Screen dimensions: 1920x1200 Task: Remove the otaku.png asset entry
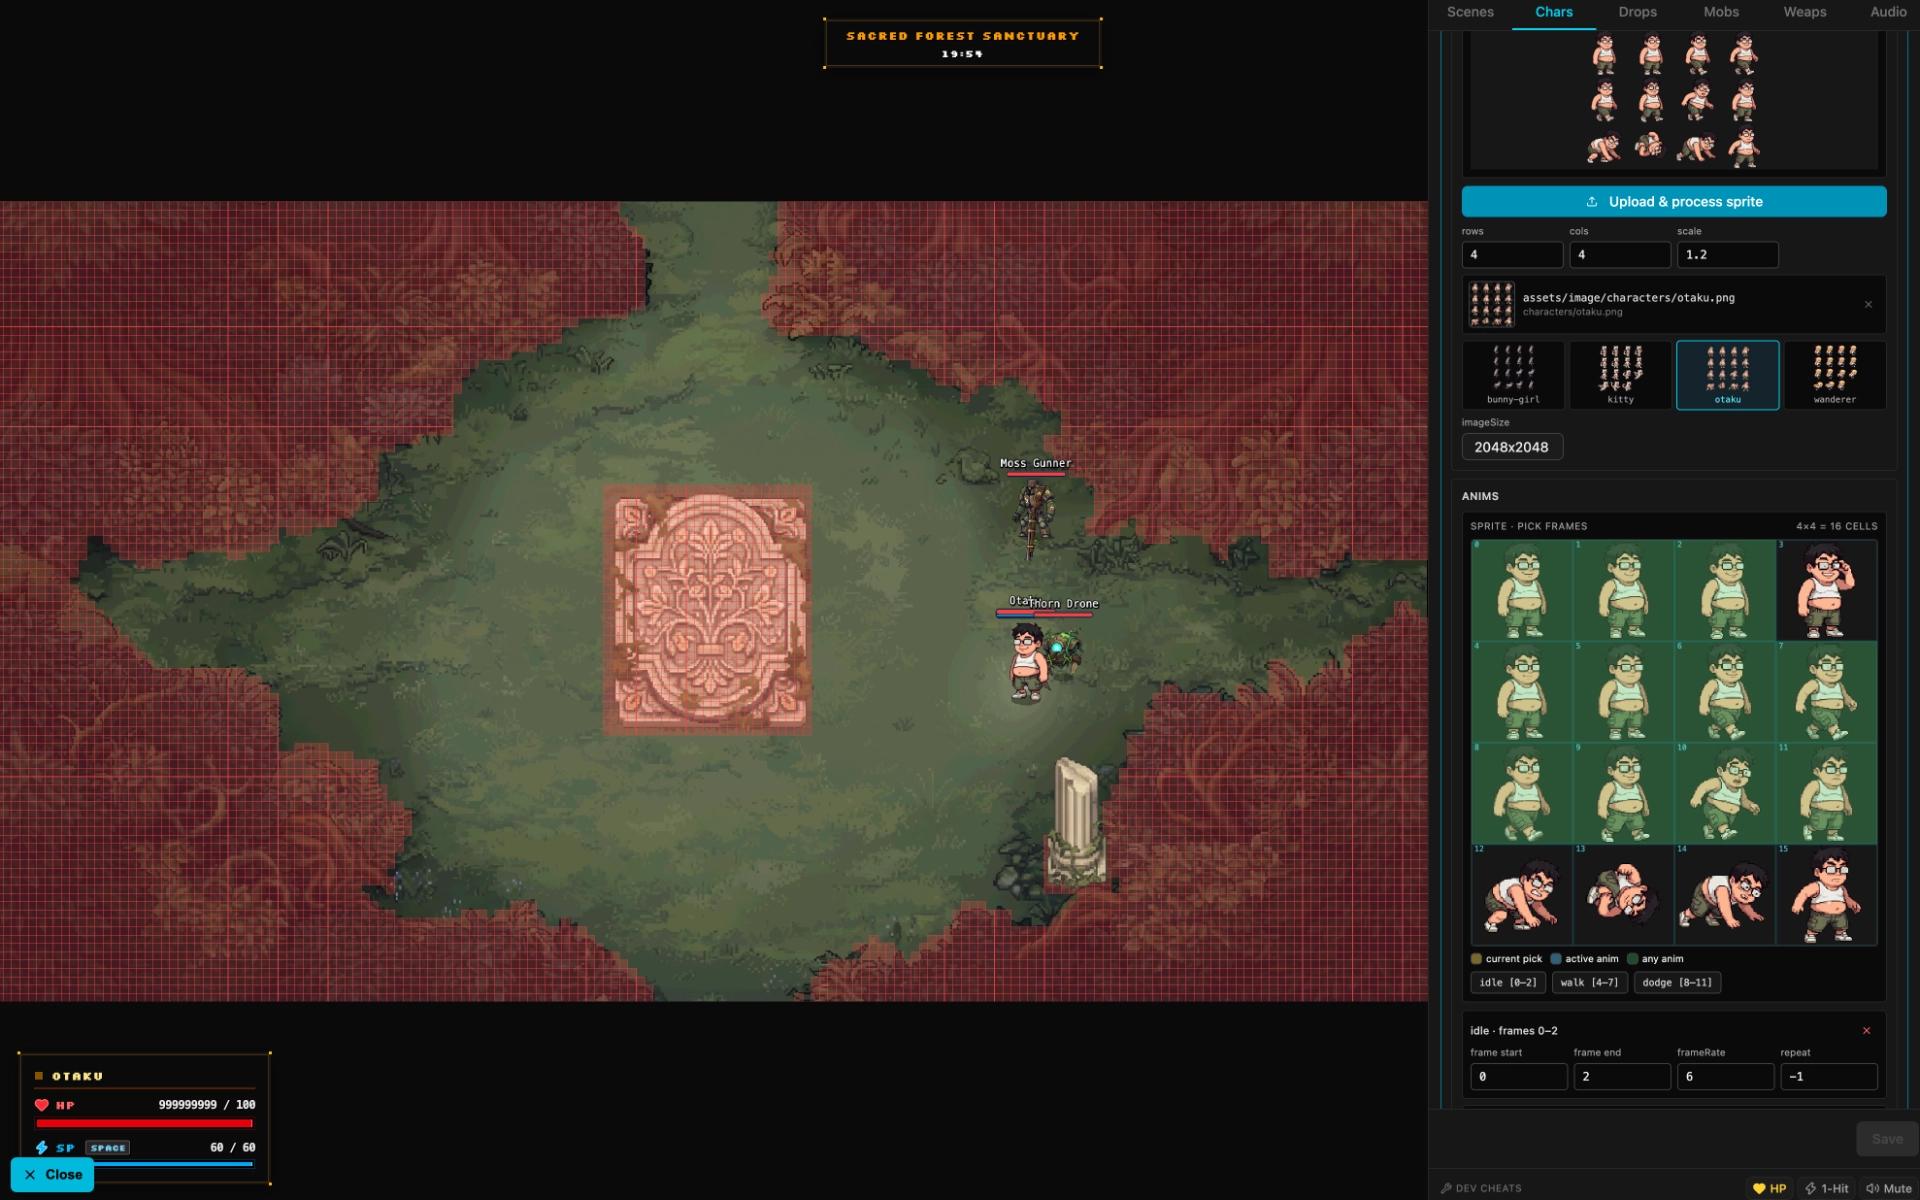point(1868,304)
